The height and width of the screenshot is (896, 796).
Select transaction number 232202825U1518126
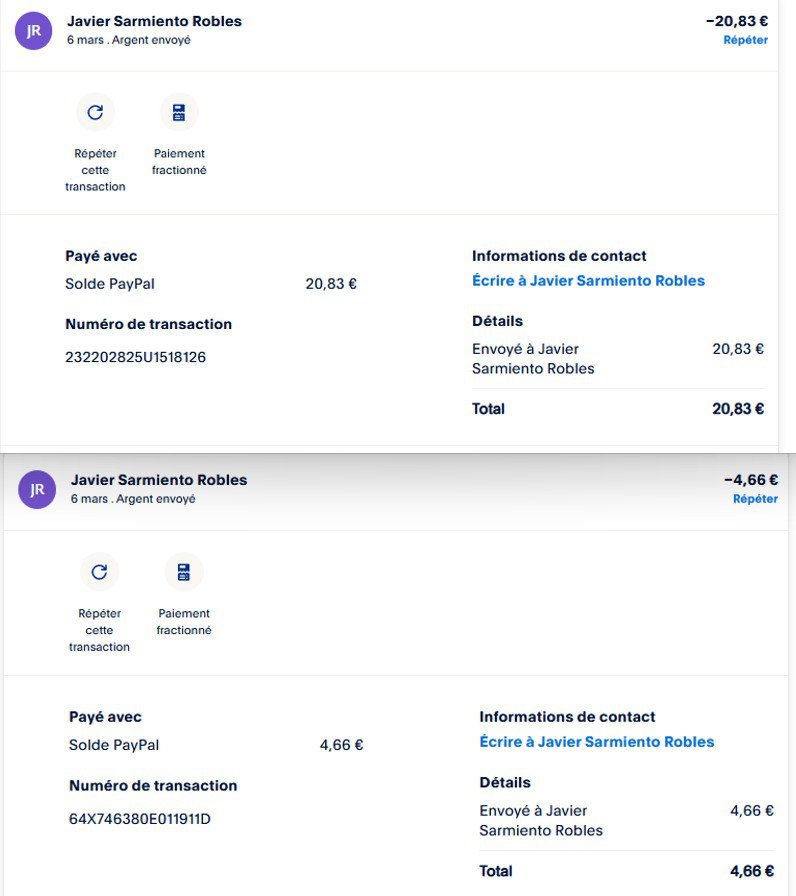pos(136,357)
